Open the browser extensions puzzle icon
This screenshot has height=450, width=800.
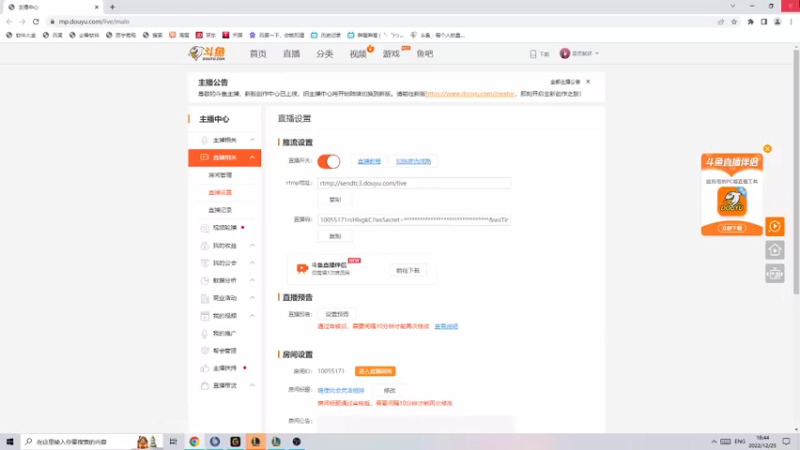(x=751, y=21)
